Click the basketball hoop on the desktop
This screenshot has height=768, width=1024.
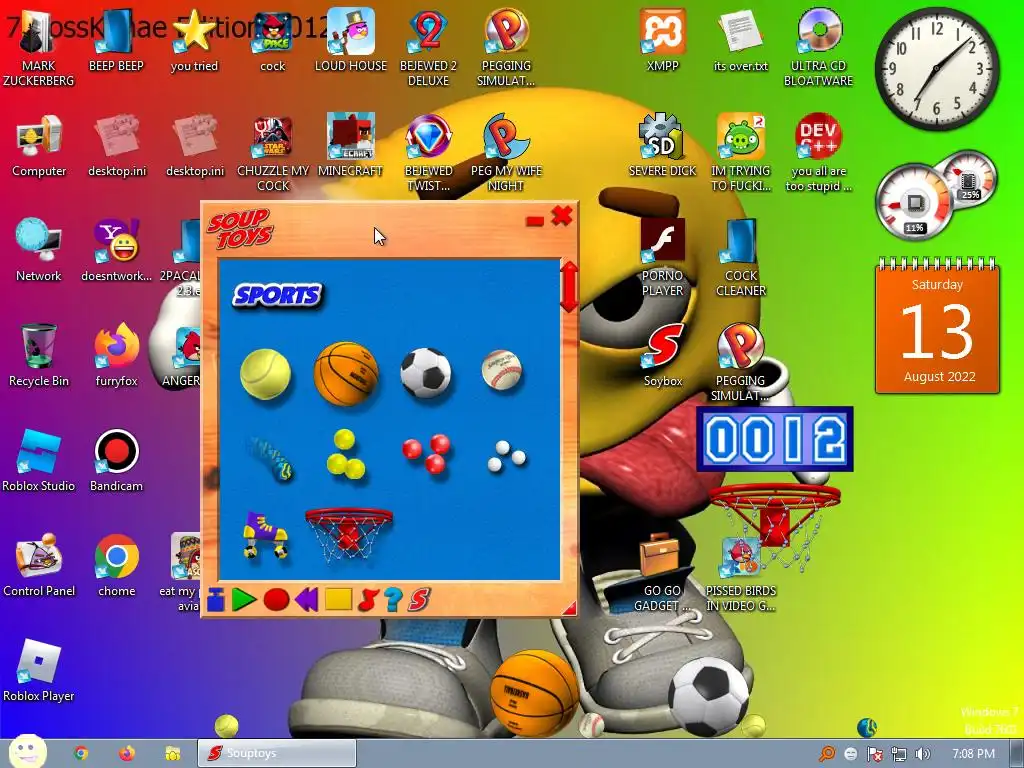pos(775,524)
